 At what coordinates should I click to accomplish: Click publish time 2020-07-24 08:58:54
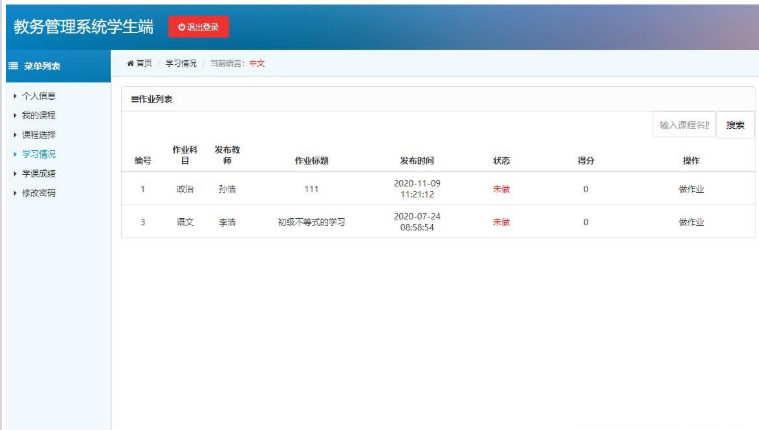point(417,222)
